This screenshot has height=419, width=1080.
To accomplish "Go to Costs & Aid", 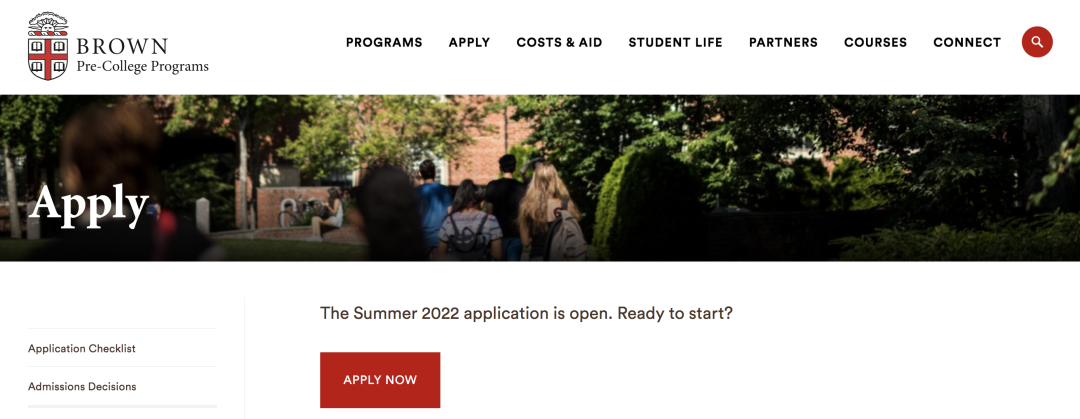I will click(x=559, y=43).
